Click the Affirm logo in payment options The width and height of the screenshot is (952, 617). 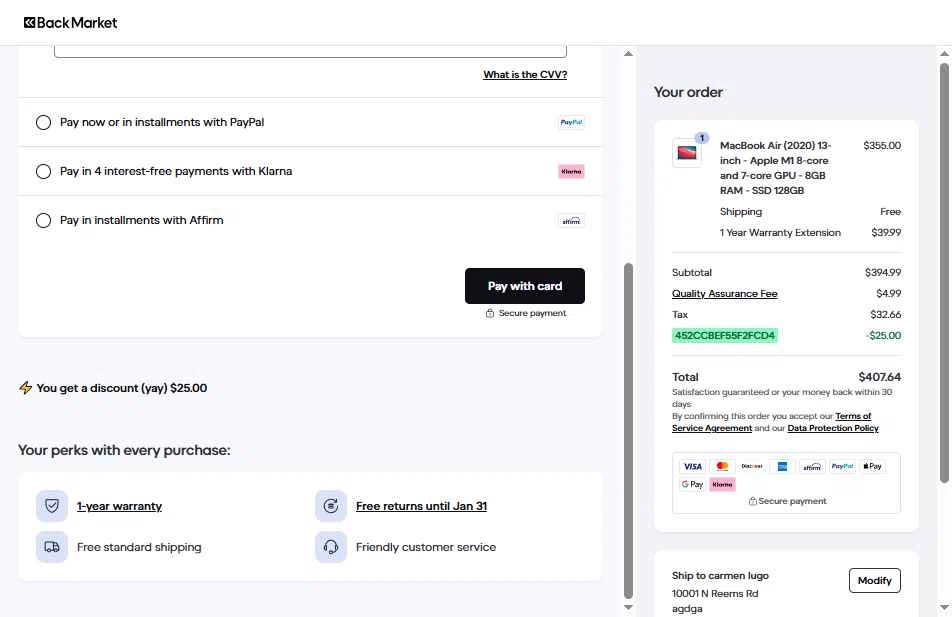point(571,220)
